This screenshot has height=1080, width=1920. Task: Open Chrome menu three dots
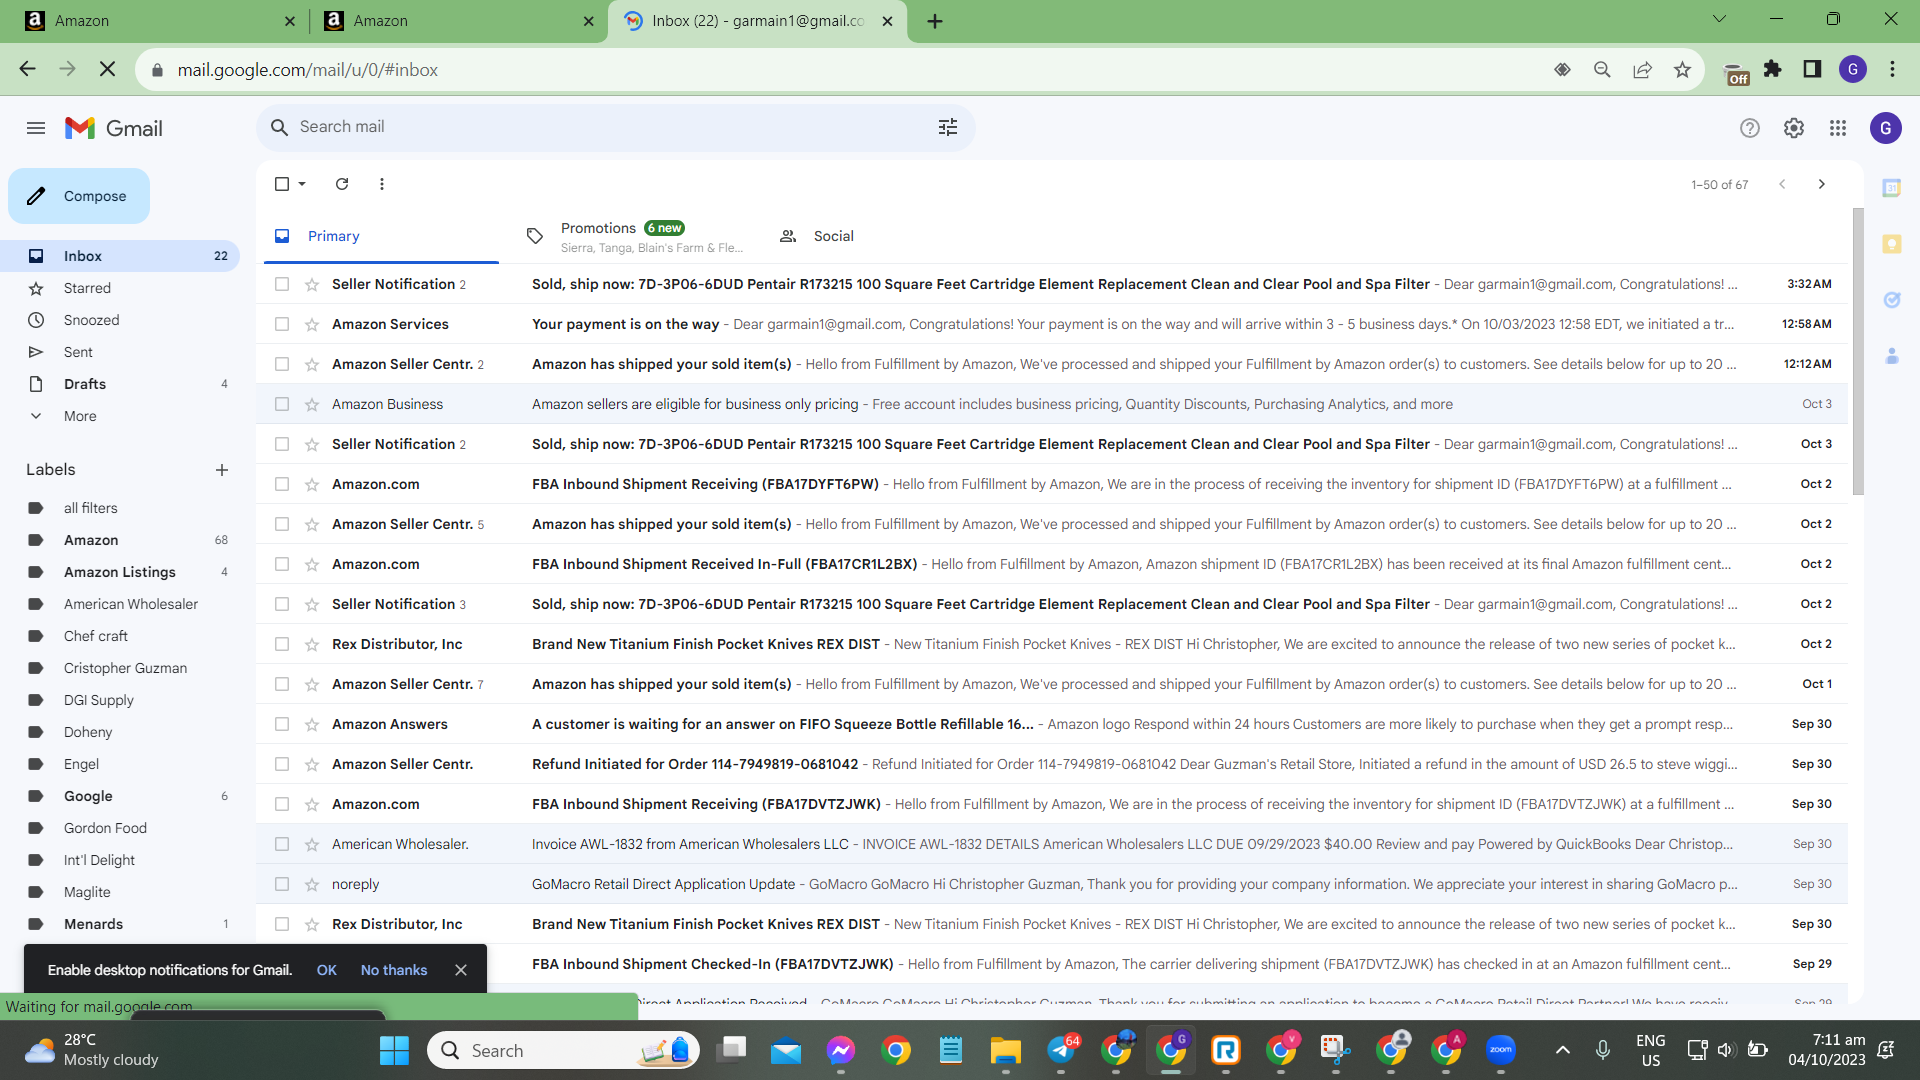click(1892, 70)
